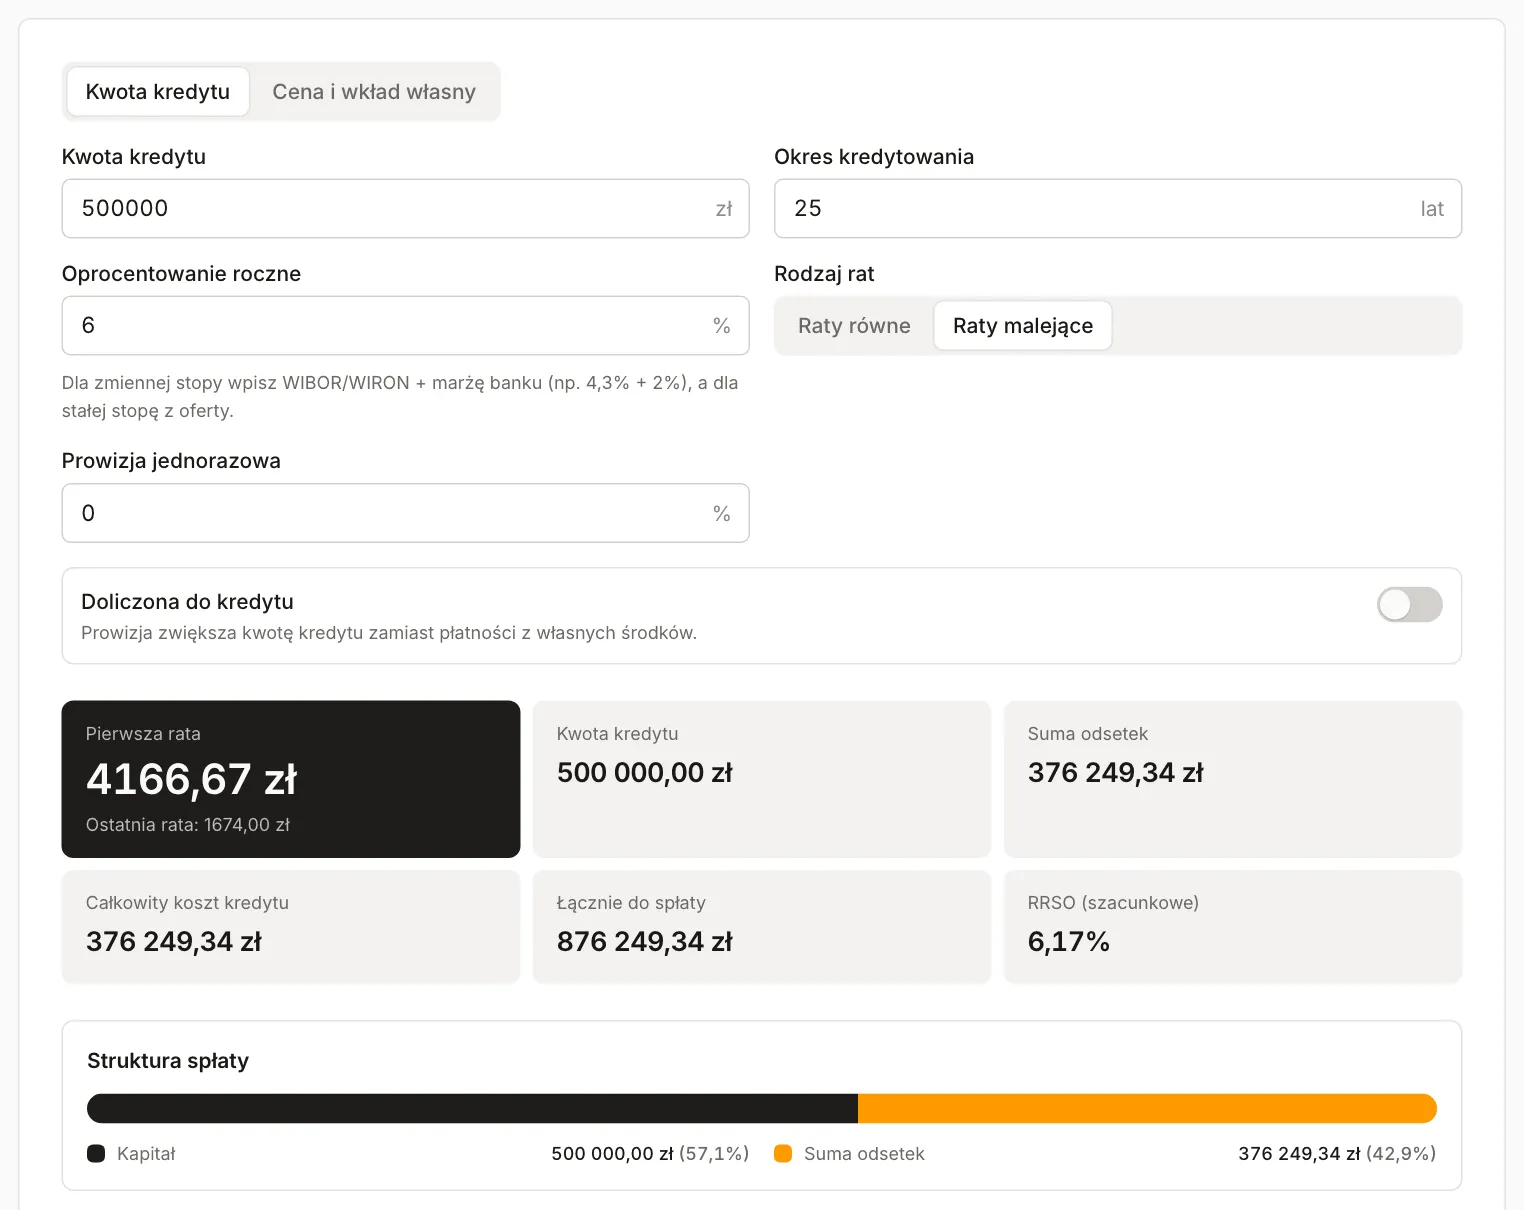Toggle the Doliczona do kredytu switch

tap(1410, 604)
